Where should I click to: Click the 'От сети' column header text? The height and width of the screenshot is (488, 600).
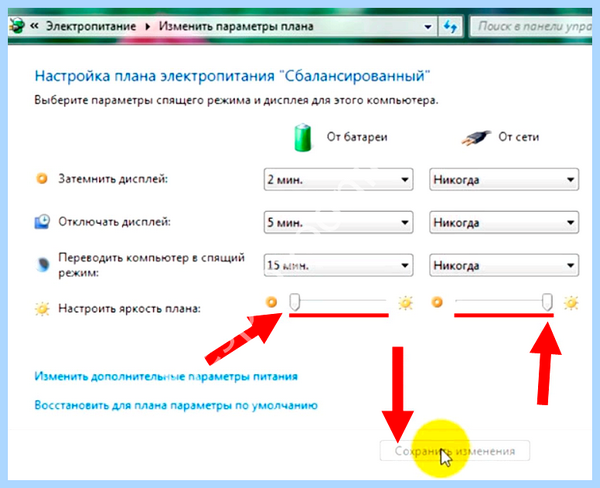518,137
